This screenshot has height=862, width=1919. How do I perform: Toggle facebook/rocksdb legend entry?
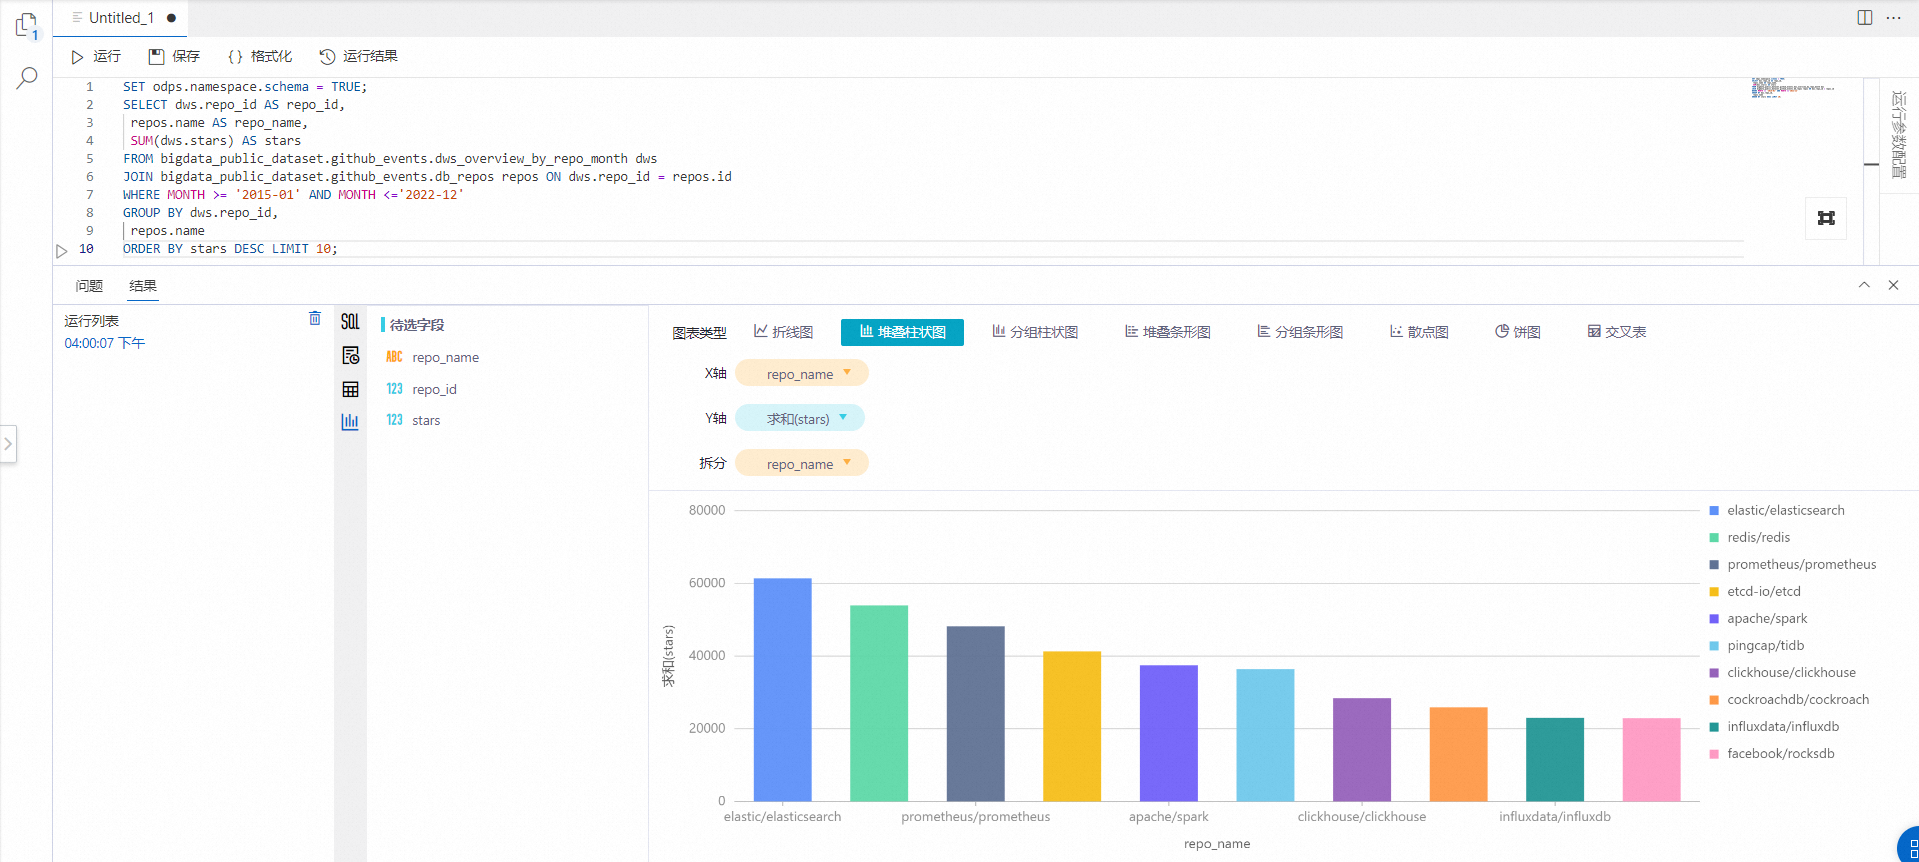click(x=1772, y=753)
